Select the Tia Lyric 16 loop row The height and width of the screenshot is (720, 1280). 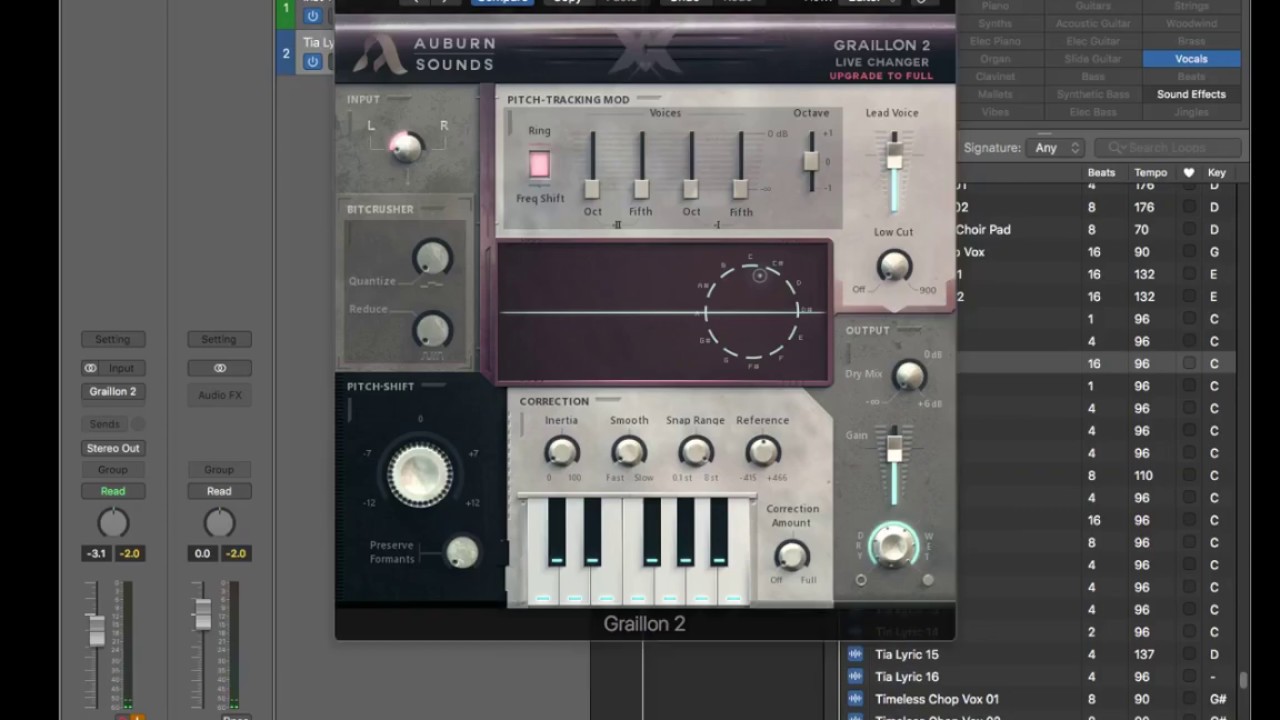point(1040,677)
